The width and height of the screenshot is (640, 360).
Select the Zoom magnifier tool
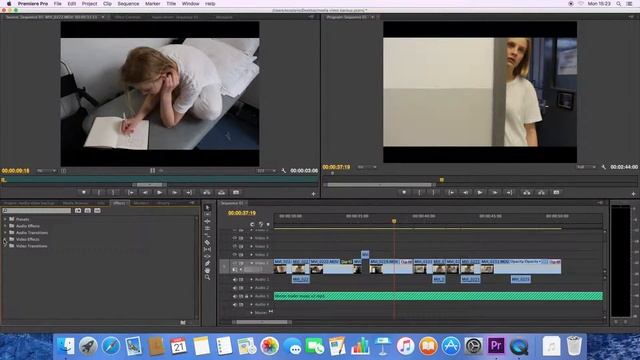pyautogui.click(x=207, y=277)
